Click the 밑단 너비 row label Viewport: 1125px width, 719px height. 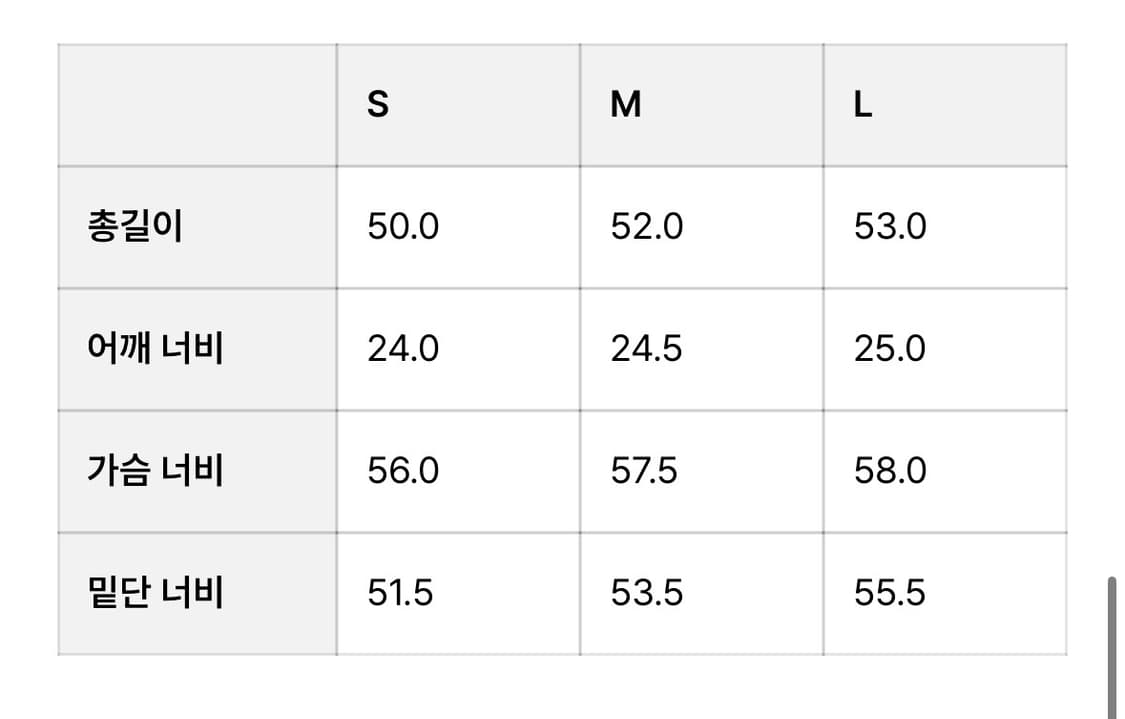(155, 593)
